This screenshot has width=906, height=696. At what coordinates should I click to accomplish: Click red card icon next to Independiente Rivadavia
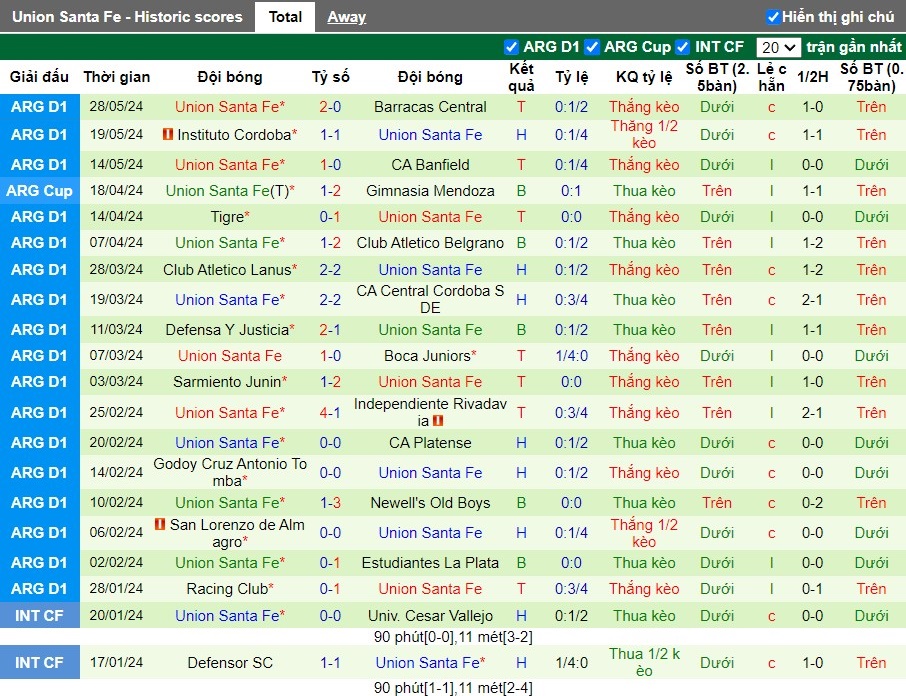pyautogui.click(x=438, y=420)
